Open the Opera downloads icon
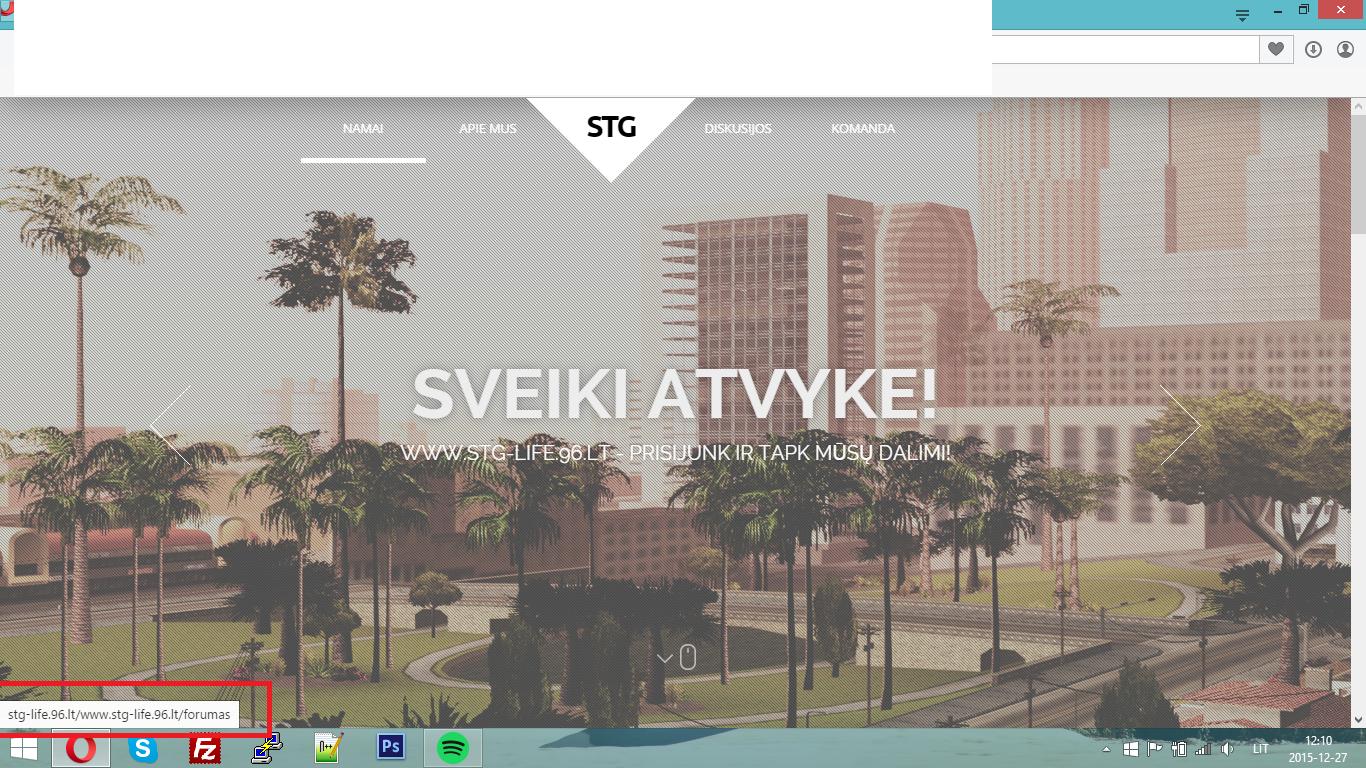Viewport: 1366px width, 768px height. coord(1314,49)
